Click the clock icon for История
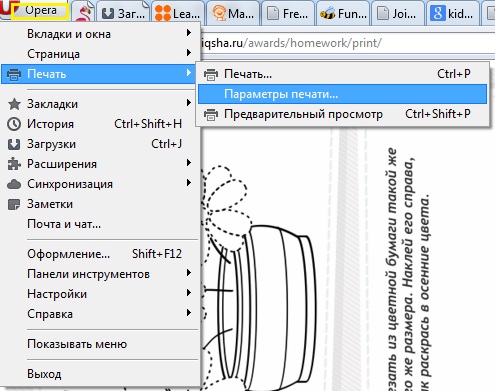This screenshot has width=495, height=391. click(14, 124)
